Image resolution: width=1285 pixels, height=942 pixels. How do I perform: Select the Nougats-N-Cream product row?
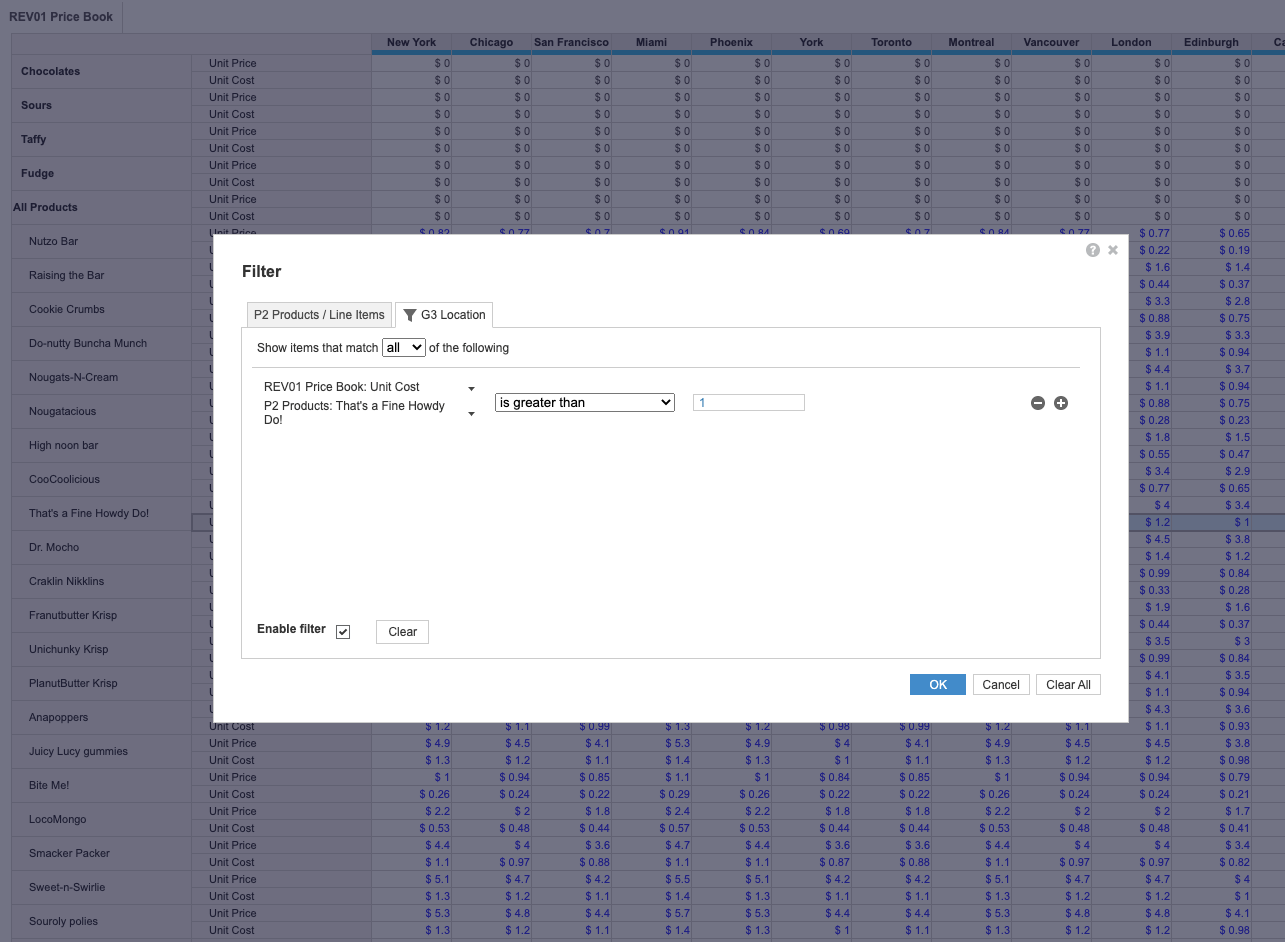tap(73, 377)
